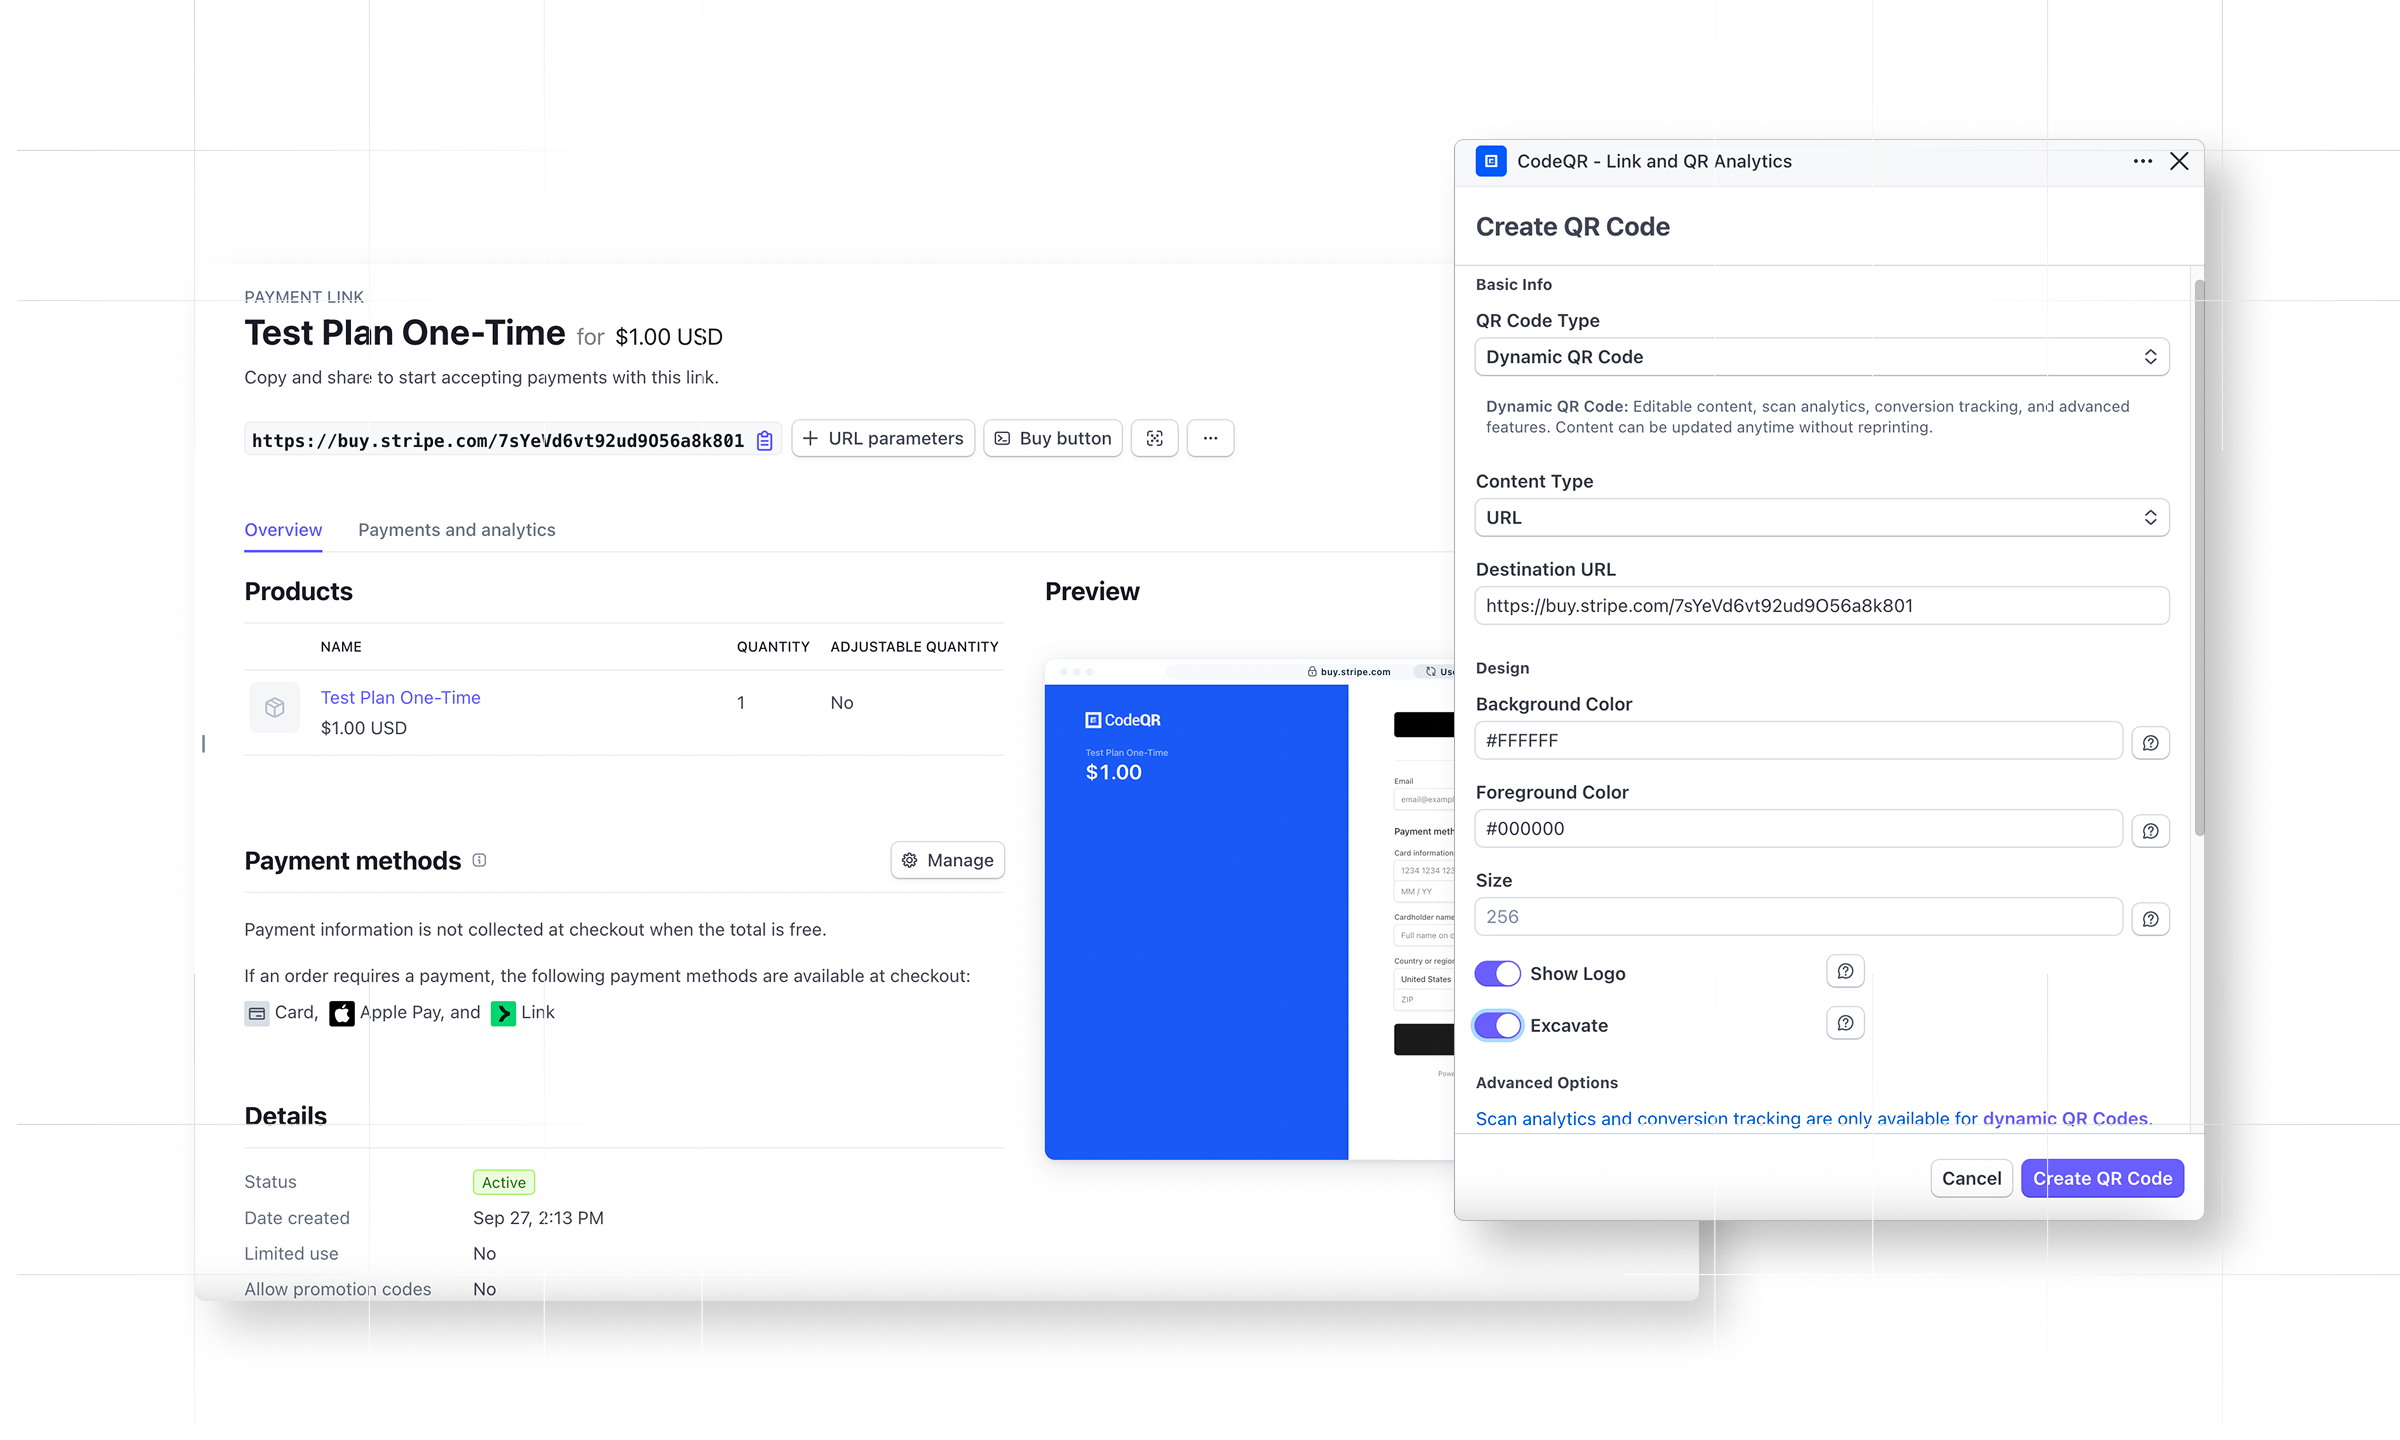This screenshot has height=1440, width=2400.
Task: Click the Create QR Code button
Action: coord(2102,1178)
